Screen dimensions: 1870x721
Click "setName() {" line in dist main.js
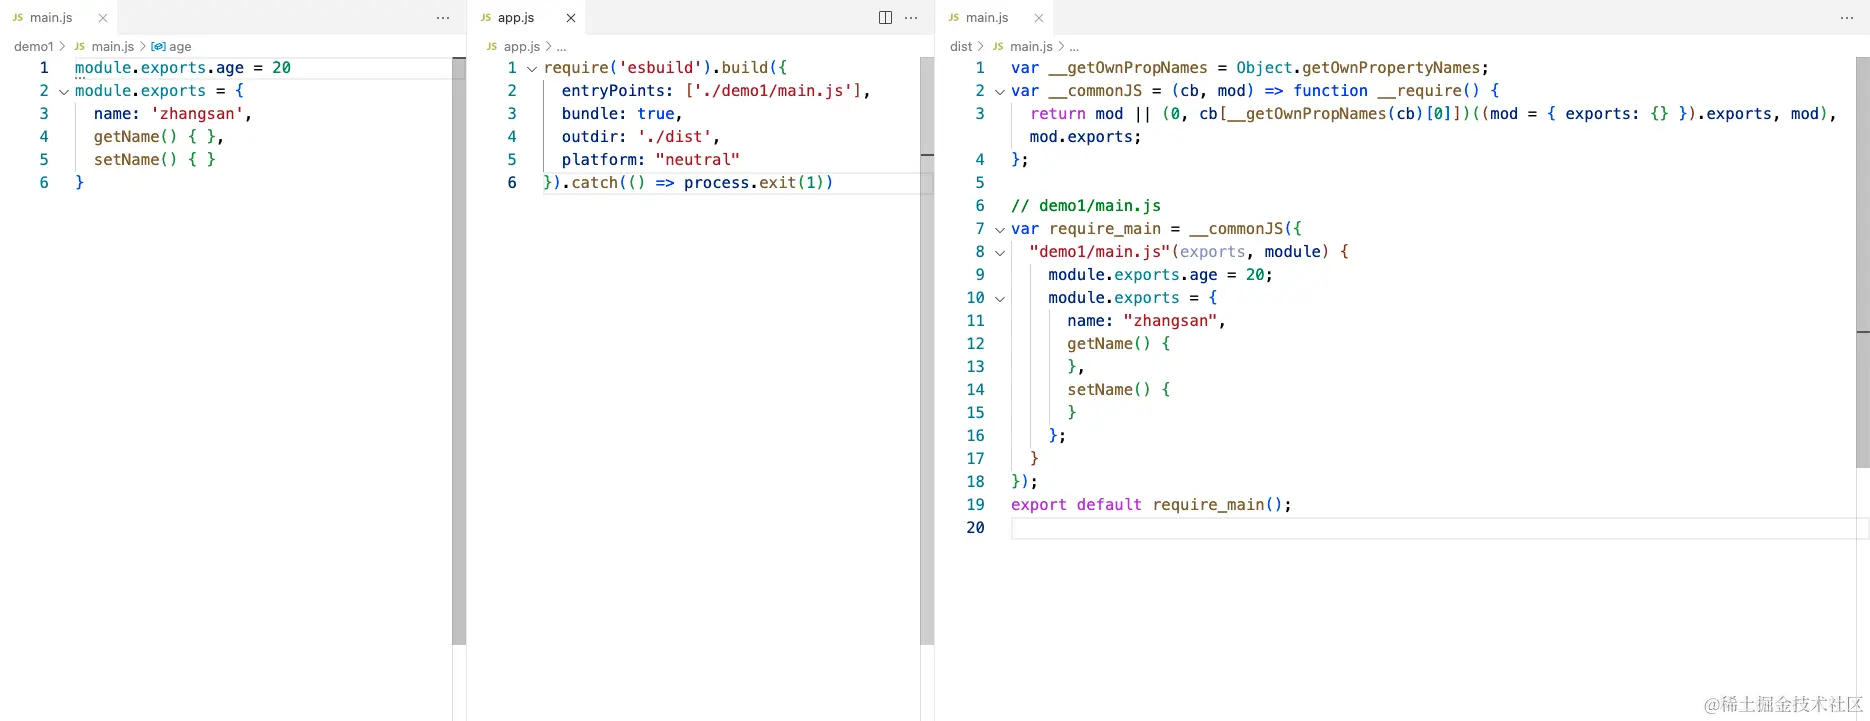point(1119,390)
